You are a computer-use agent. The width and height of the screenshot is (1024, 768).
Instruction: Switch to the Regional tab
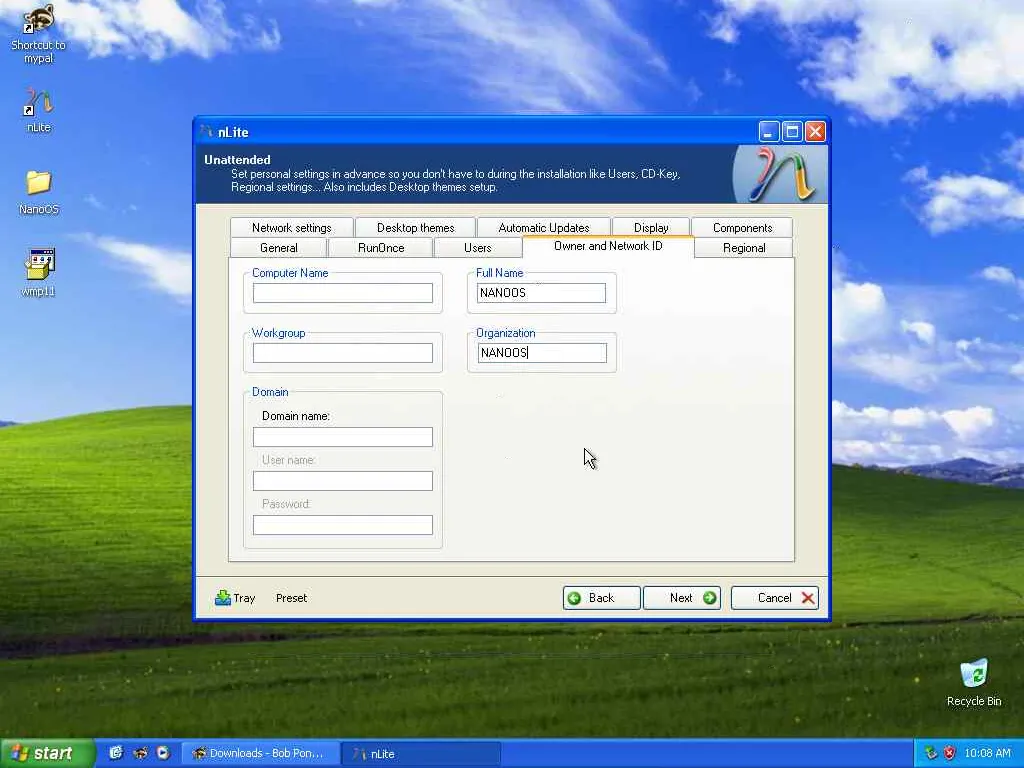[744, 248]
